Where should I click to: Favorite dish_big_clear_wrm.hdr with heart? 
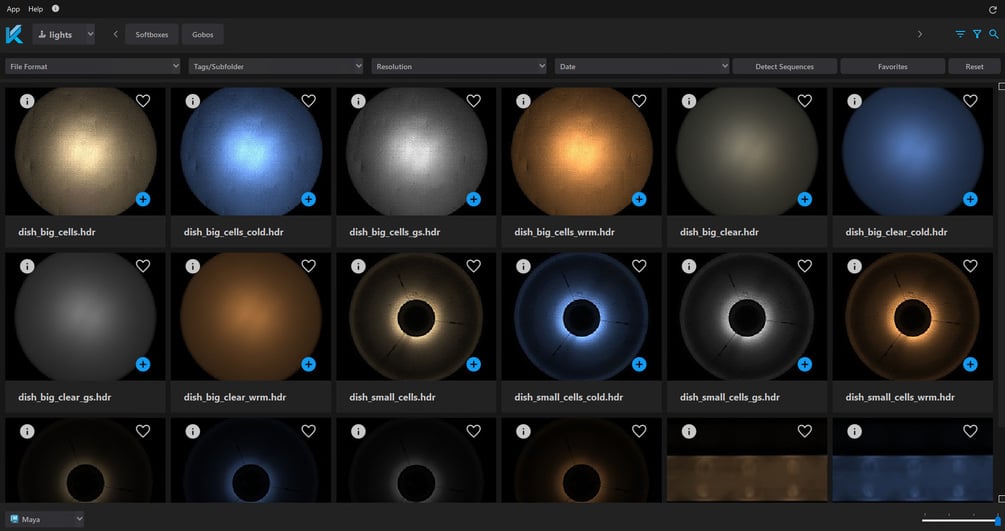point(308,266)
